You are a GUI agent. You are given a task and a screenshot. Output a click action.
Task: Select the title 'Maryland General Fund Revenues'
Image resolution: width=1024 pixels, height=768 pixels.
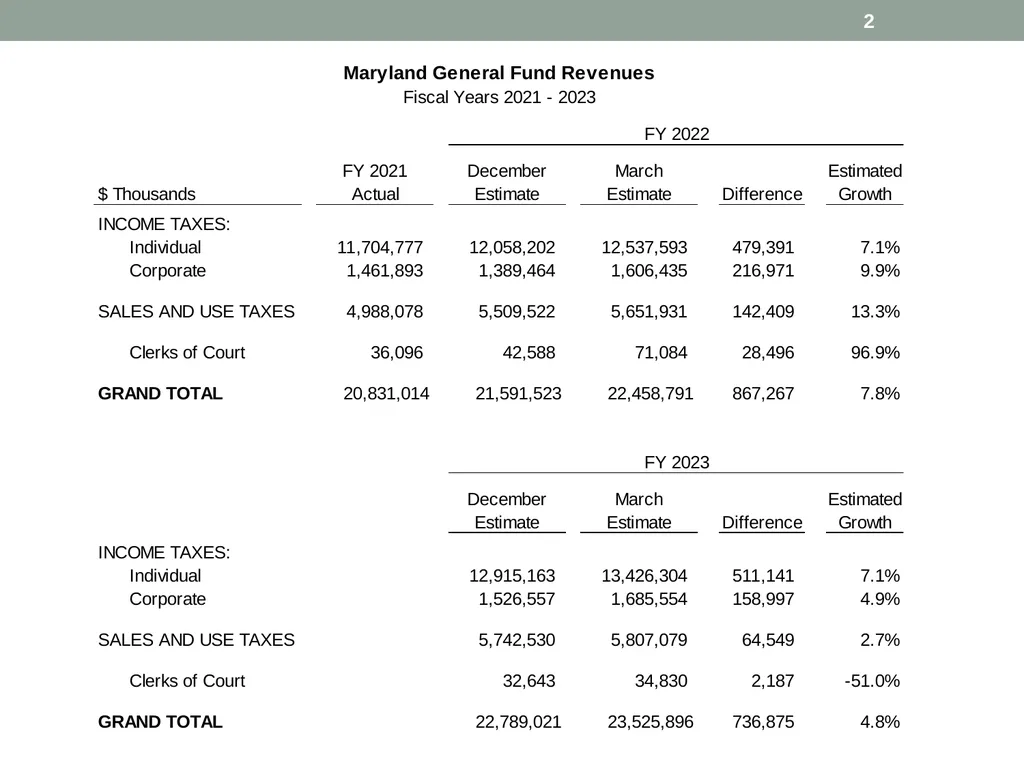499,72
